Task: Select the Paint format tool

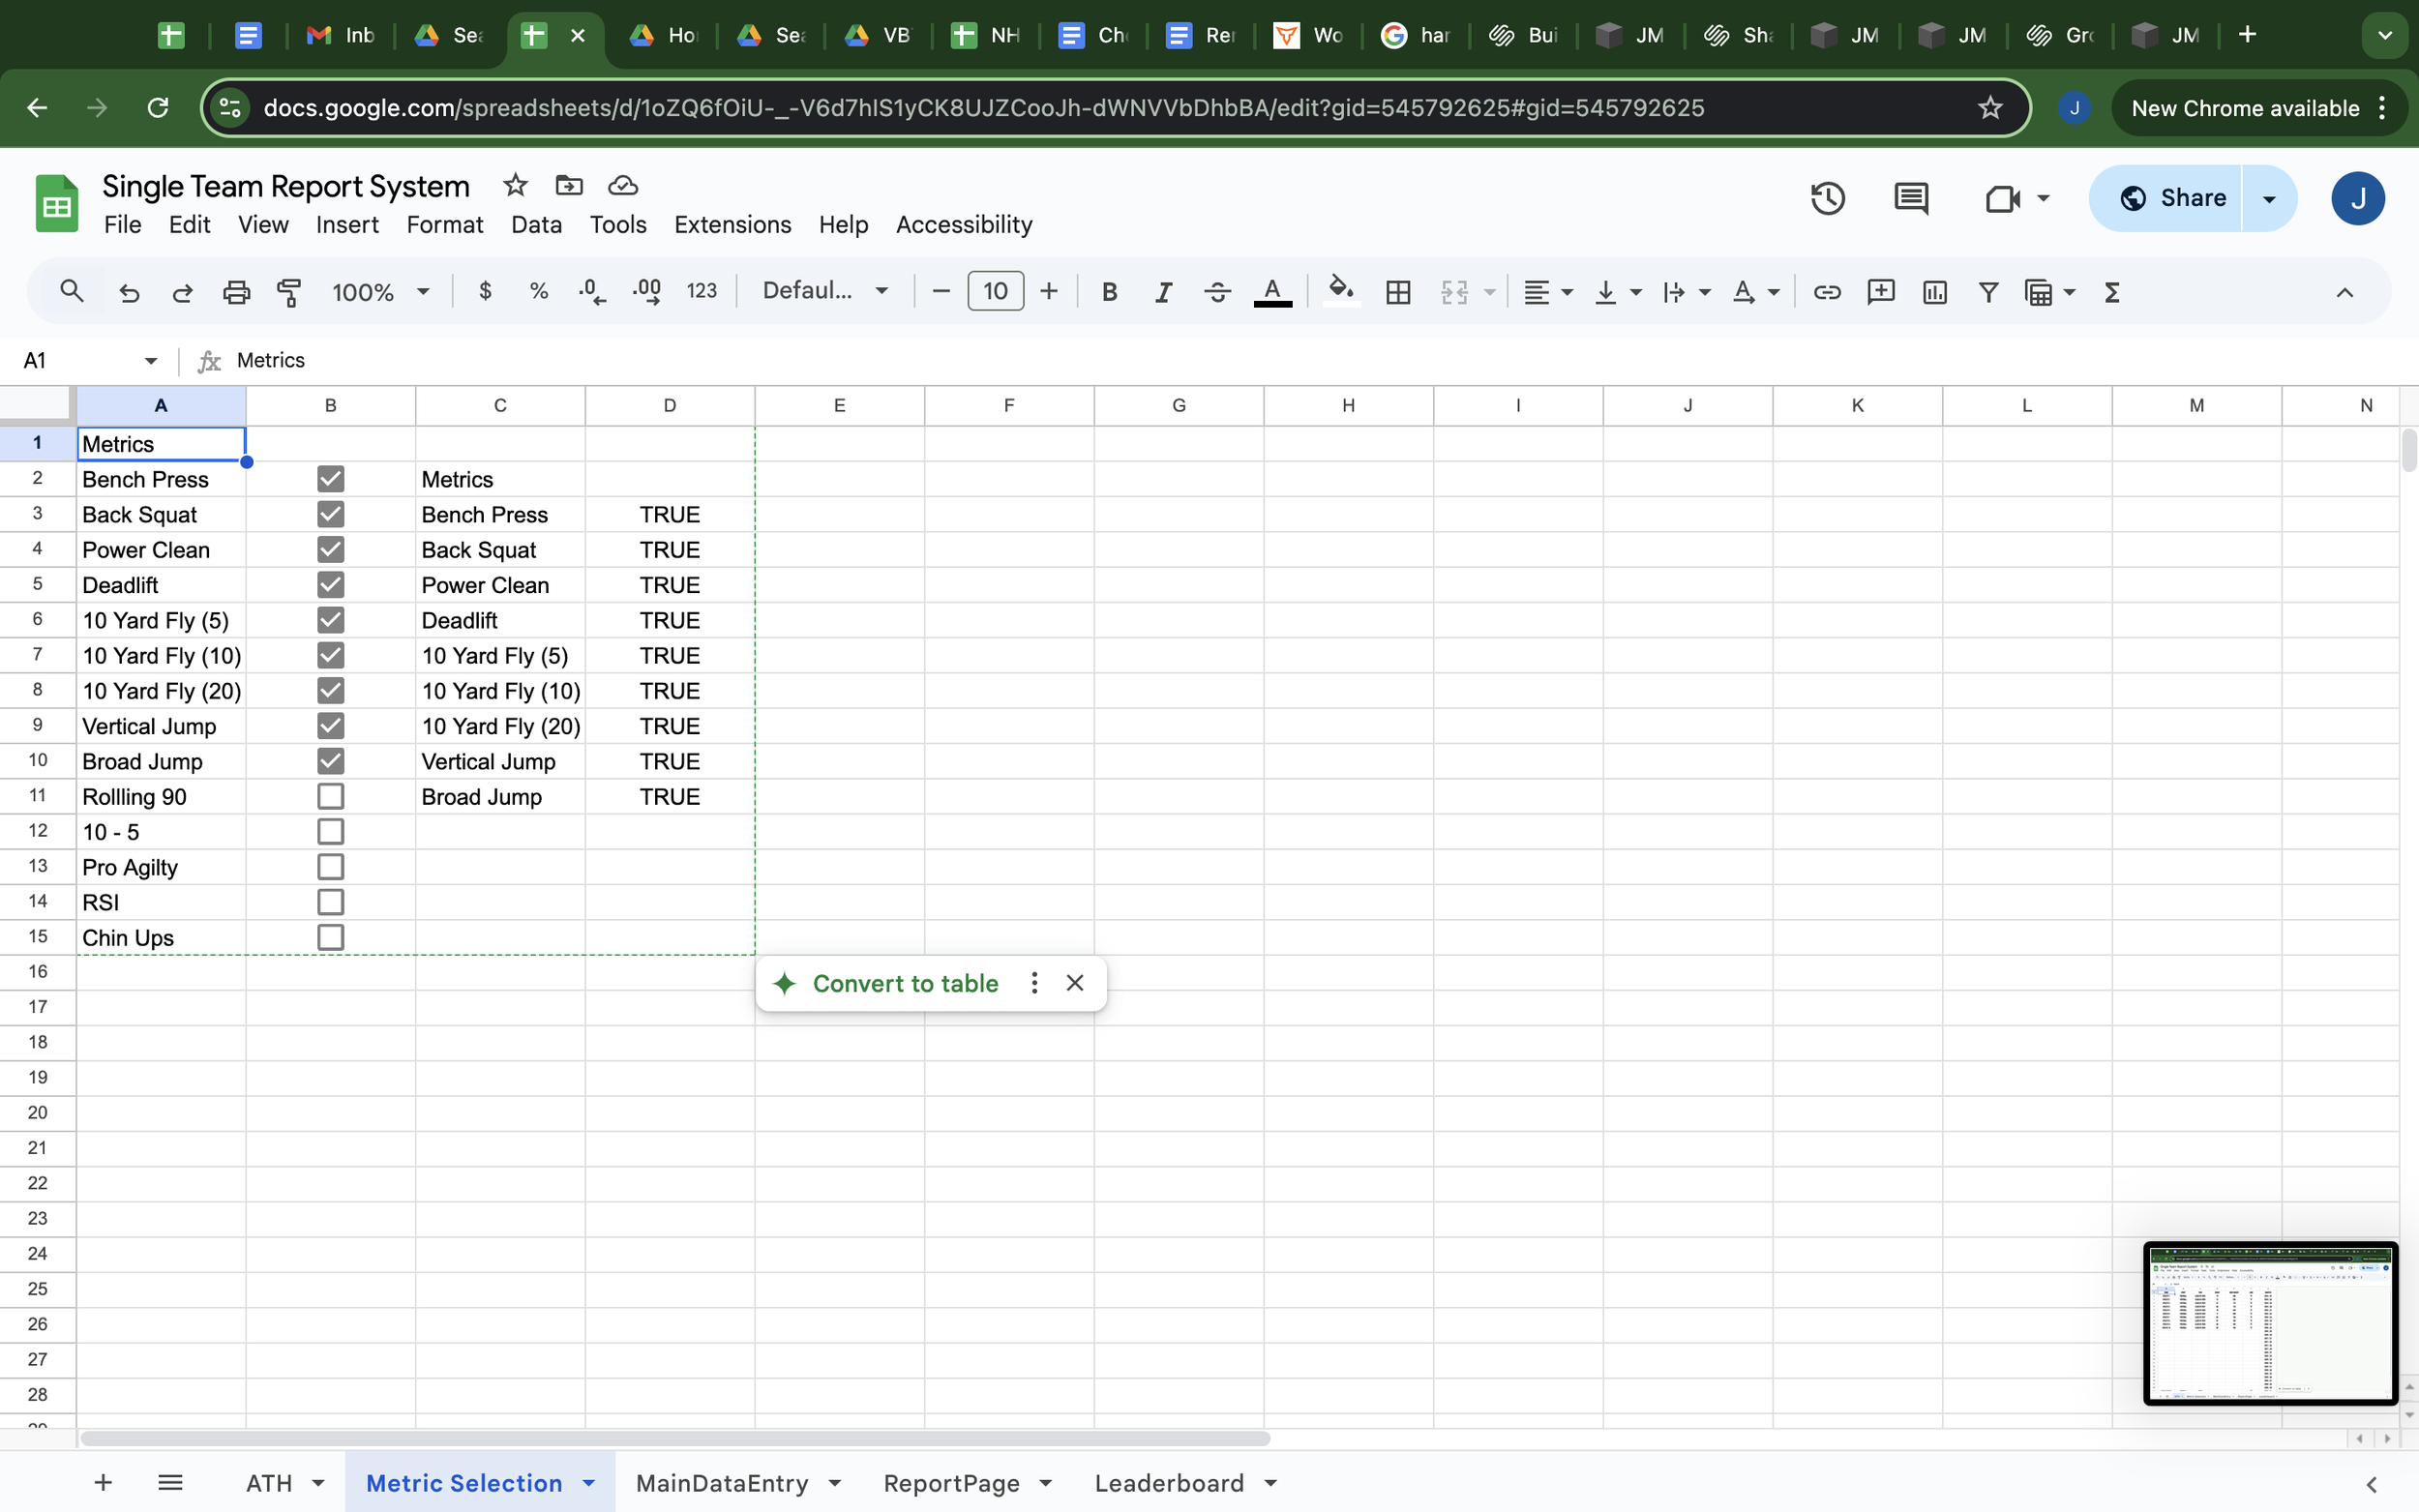Action: pyautogui.click(x=289, y=292)
